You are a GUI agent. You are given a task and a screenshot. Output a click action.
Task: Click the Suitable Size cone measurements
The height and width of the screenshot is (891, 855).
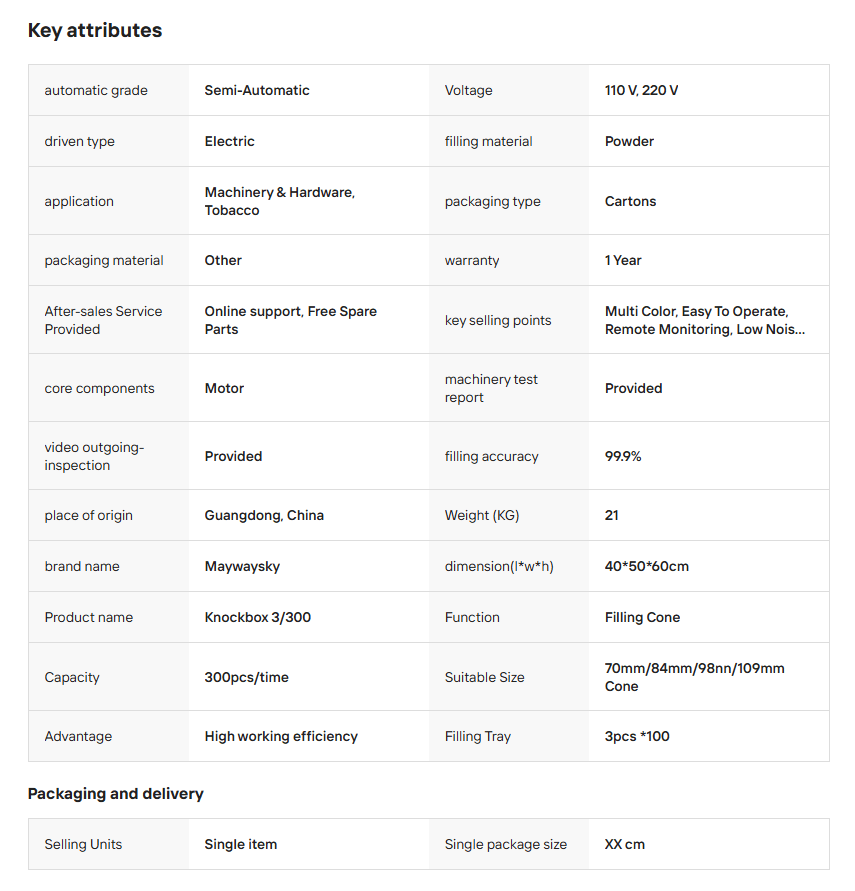coord(694,677)
